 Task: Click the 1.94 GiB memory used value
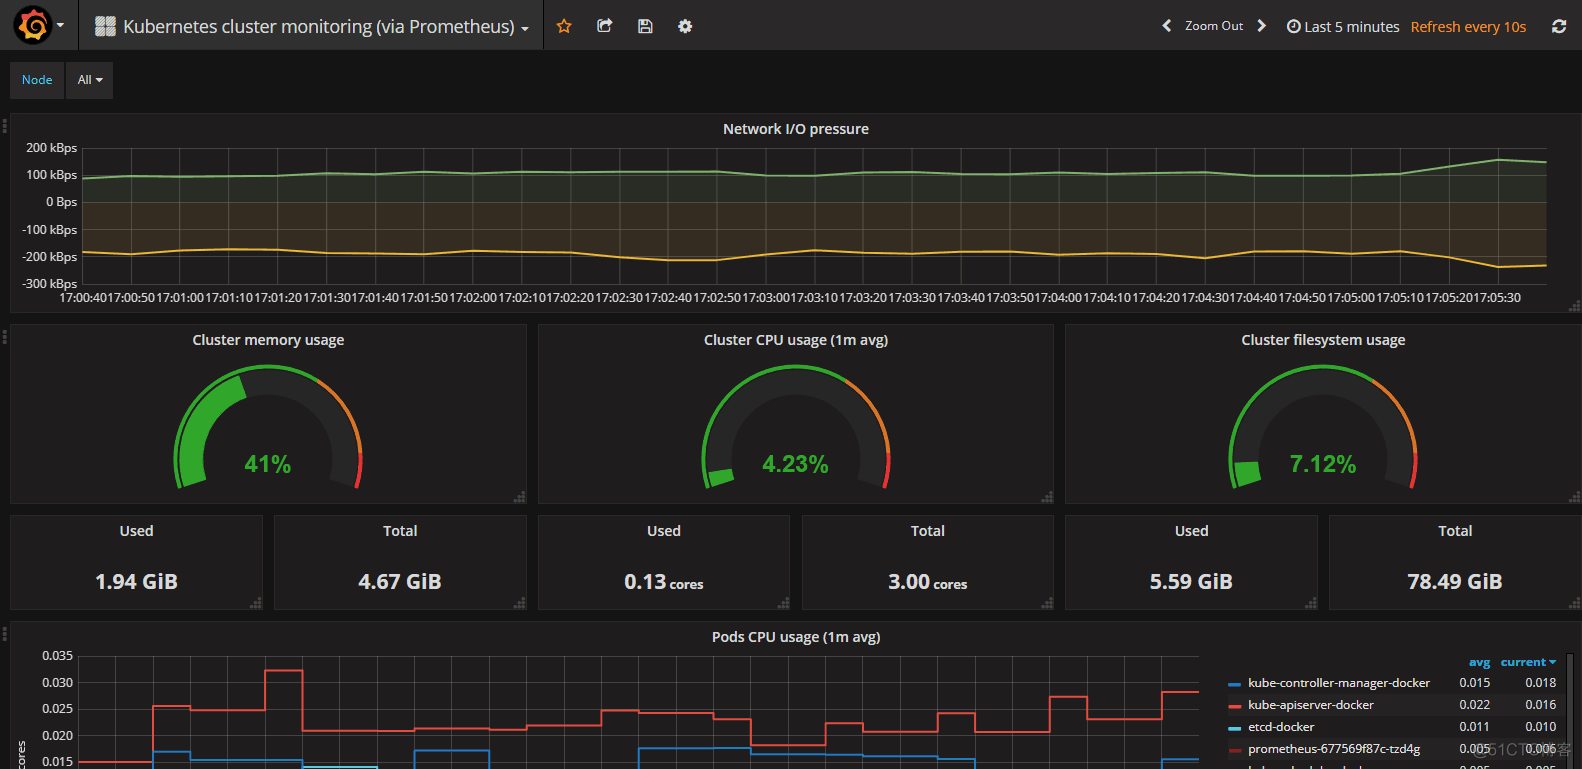[x=136, y=582]
